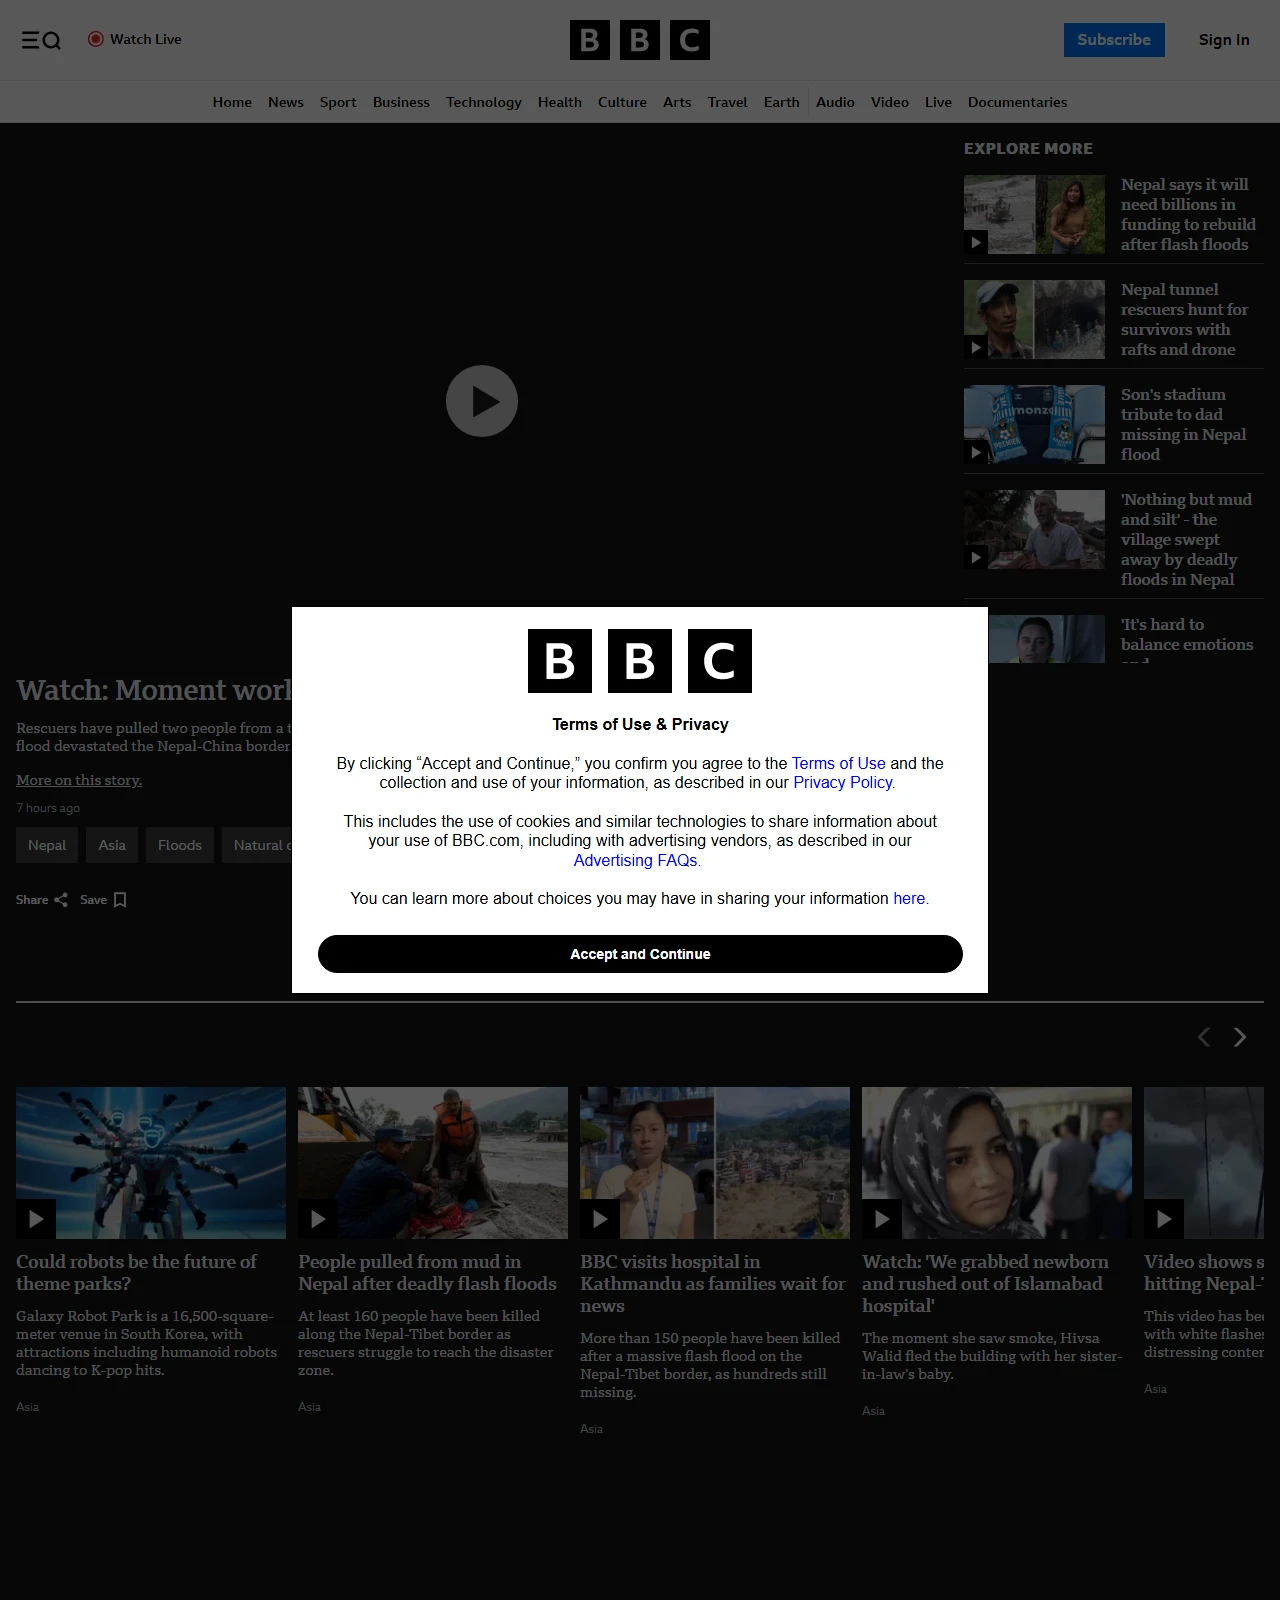Open 'Nepal tunnel rescuers' video thumbnail

click(1034, 319)
